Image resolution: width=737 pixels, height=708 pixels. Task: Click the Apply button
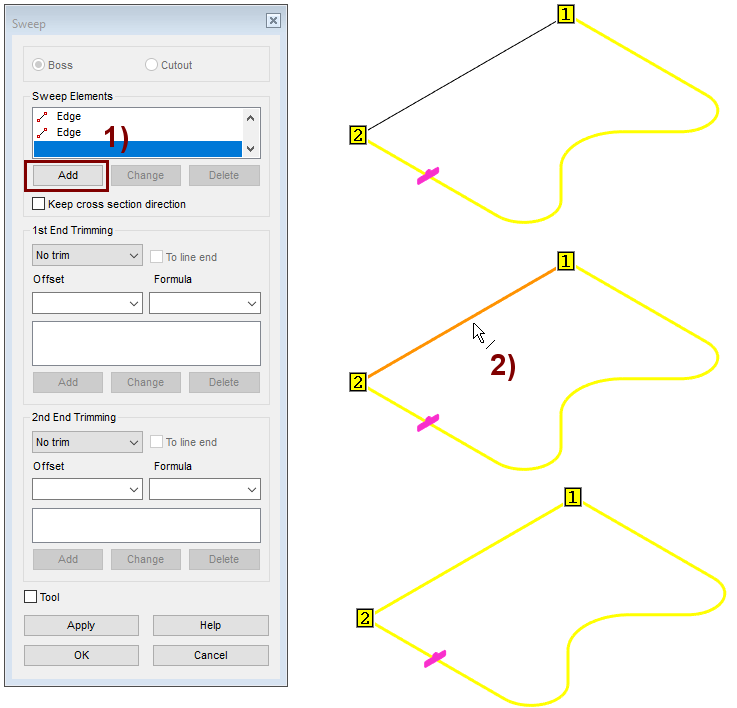tap(81, 625)
